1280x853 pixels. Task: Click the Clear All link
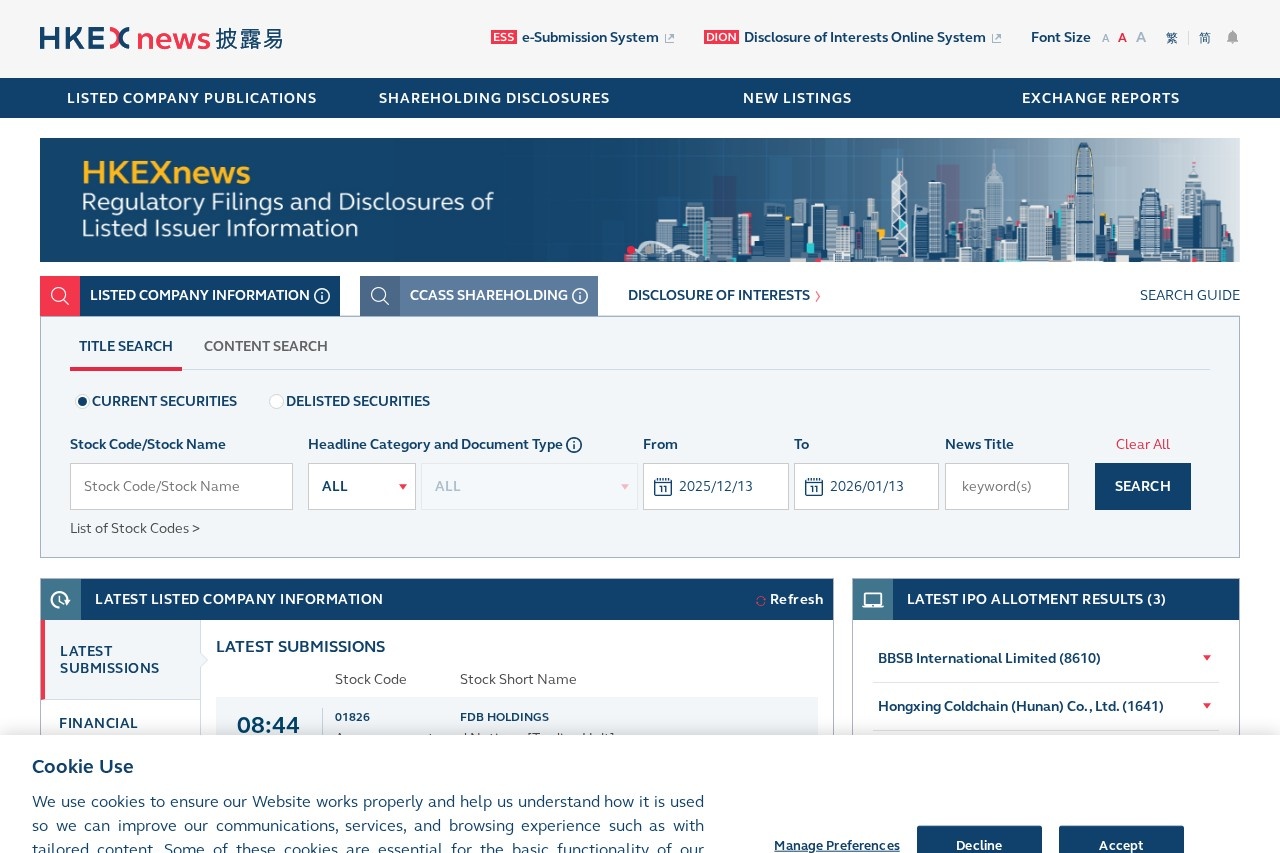pyautogui.click(x=1142, y=445)
